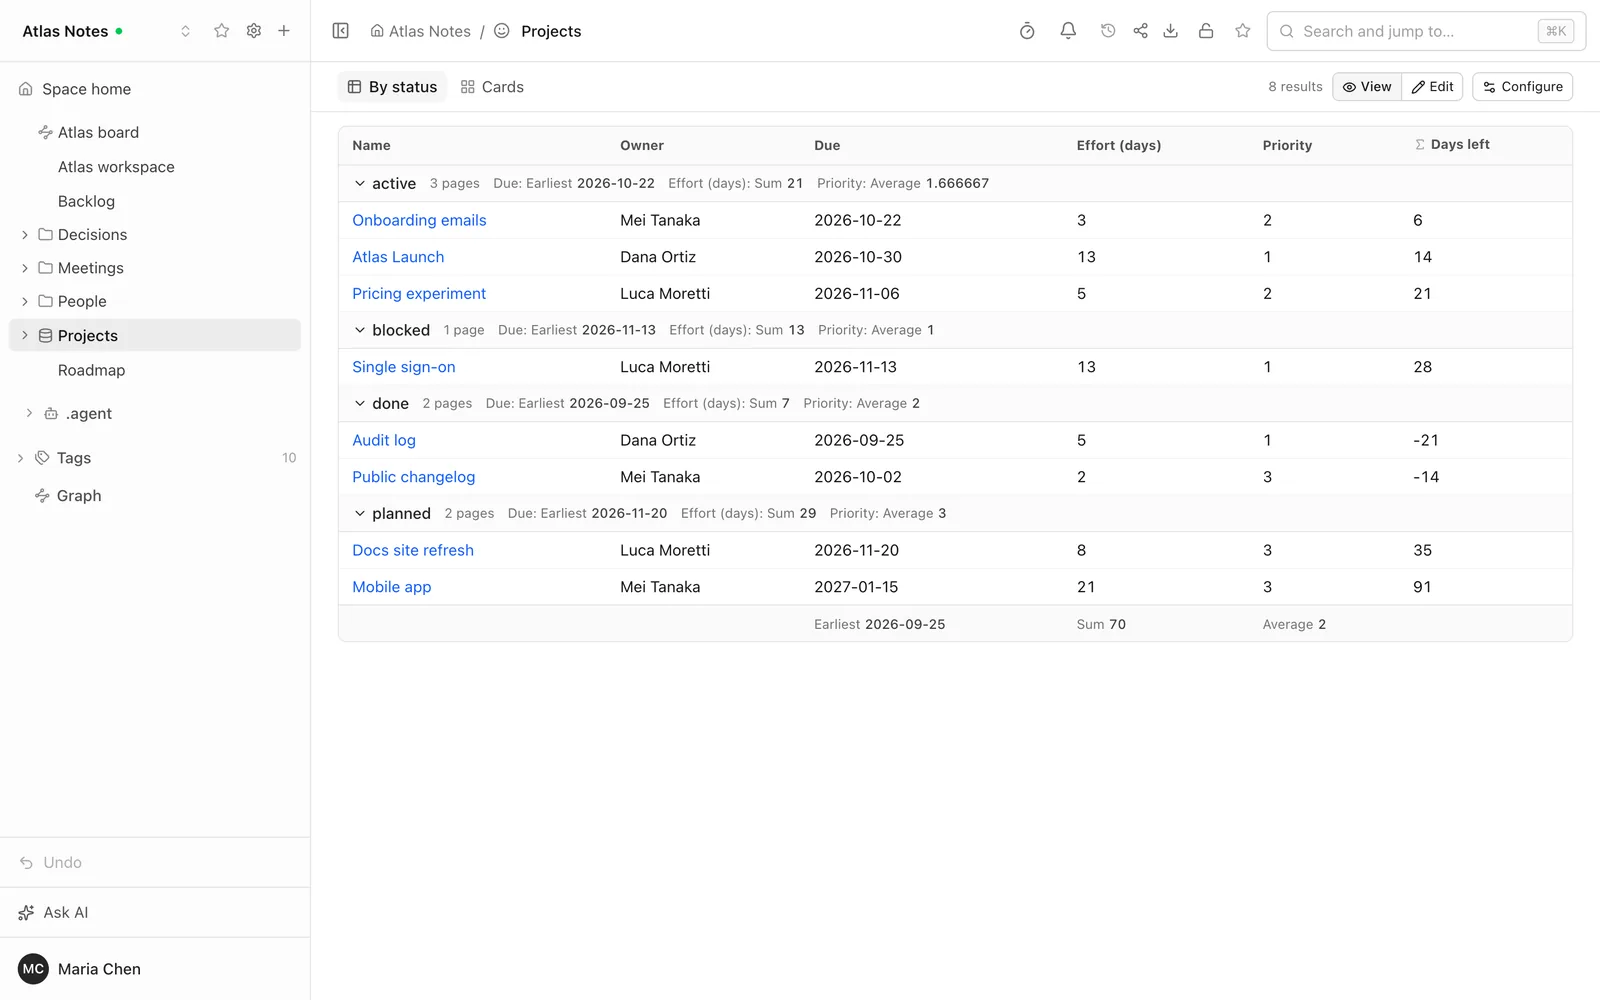
Task: Toggle sidebar panel icon
Action: pos(341,31)
